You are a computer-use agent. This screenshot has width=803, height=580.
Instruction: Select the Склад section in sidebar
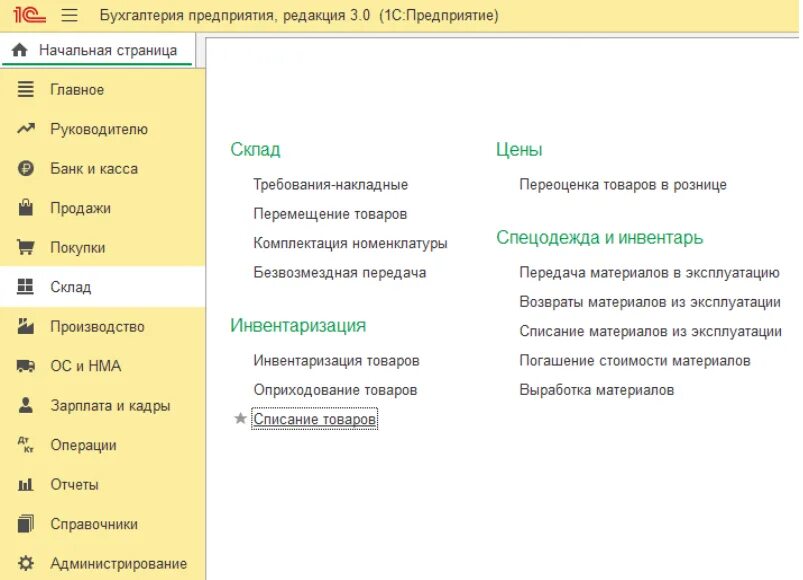click(x=102, y=286)
